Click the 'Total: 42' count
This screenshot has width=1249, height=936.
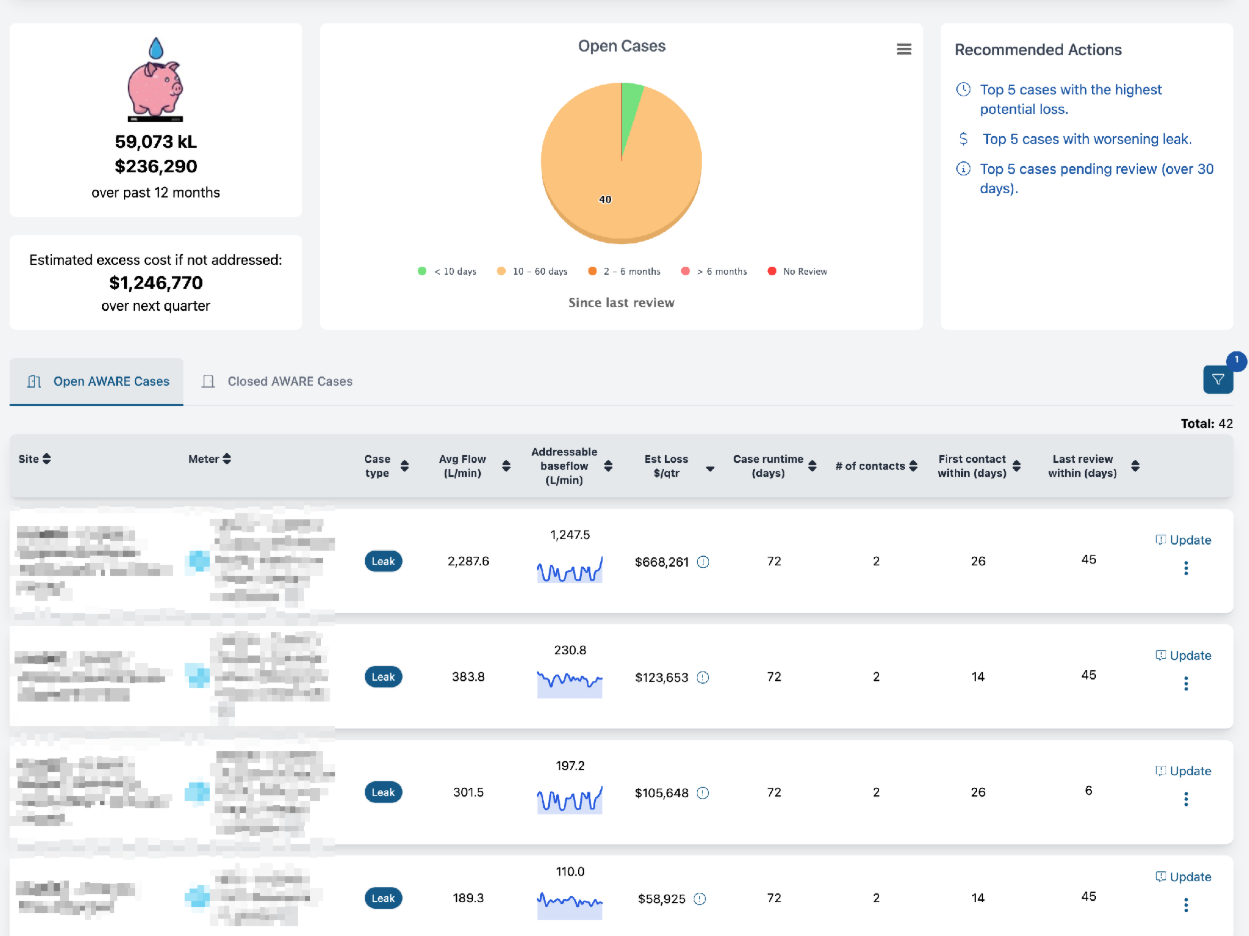(1206, 424)
